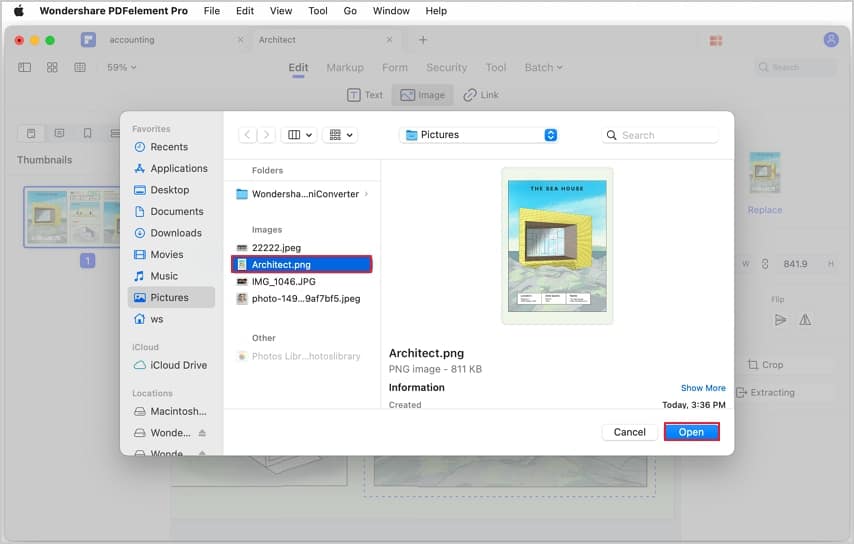Open the Tool menu in menu bar
This screenshot has height=544, width=854.
click(318, 11)
